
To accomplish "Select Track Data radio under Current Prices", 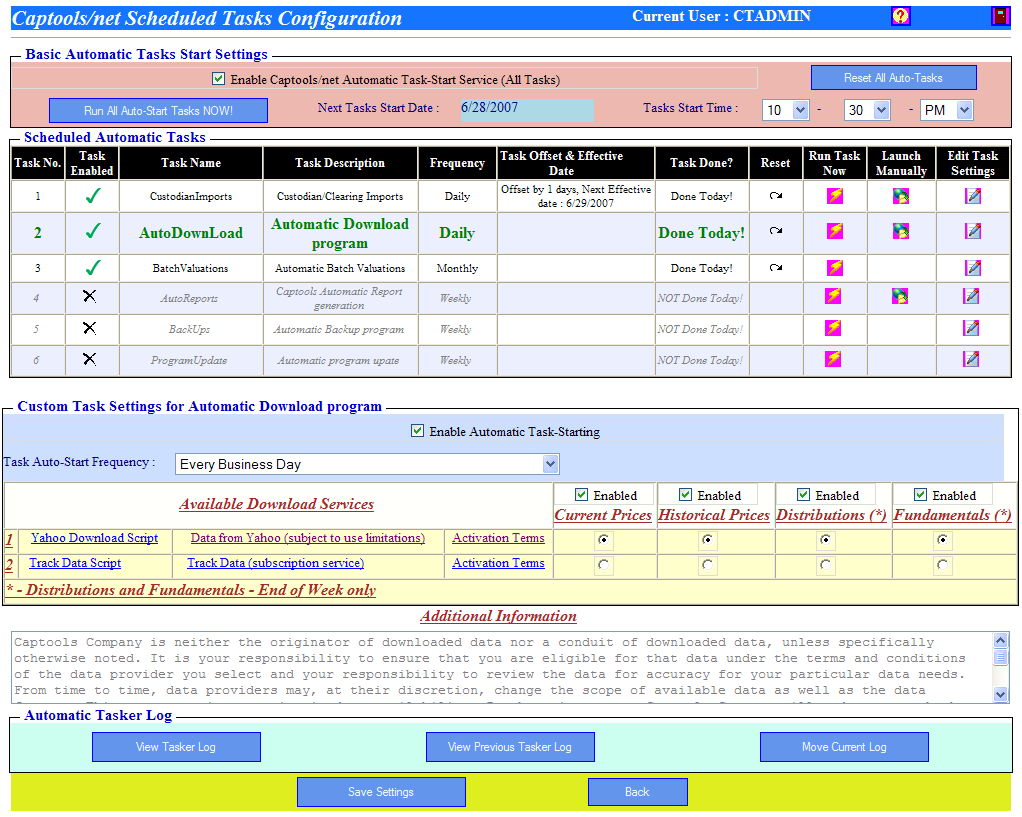I will (x=603, y=564).
